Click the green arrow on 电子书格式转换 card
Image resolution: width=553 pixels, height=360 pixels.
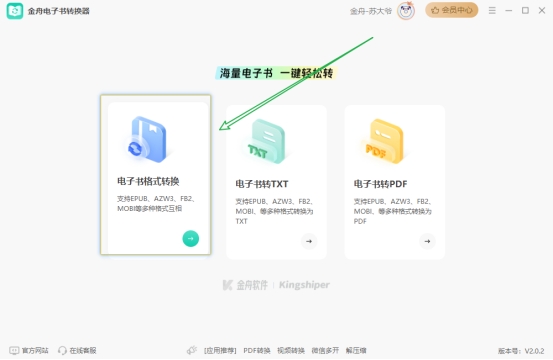pos(191,239)
